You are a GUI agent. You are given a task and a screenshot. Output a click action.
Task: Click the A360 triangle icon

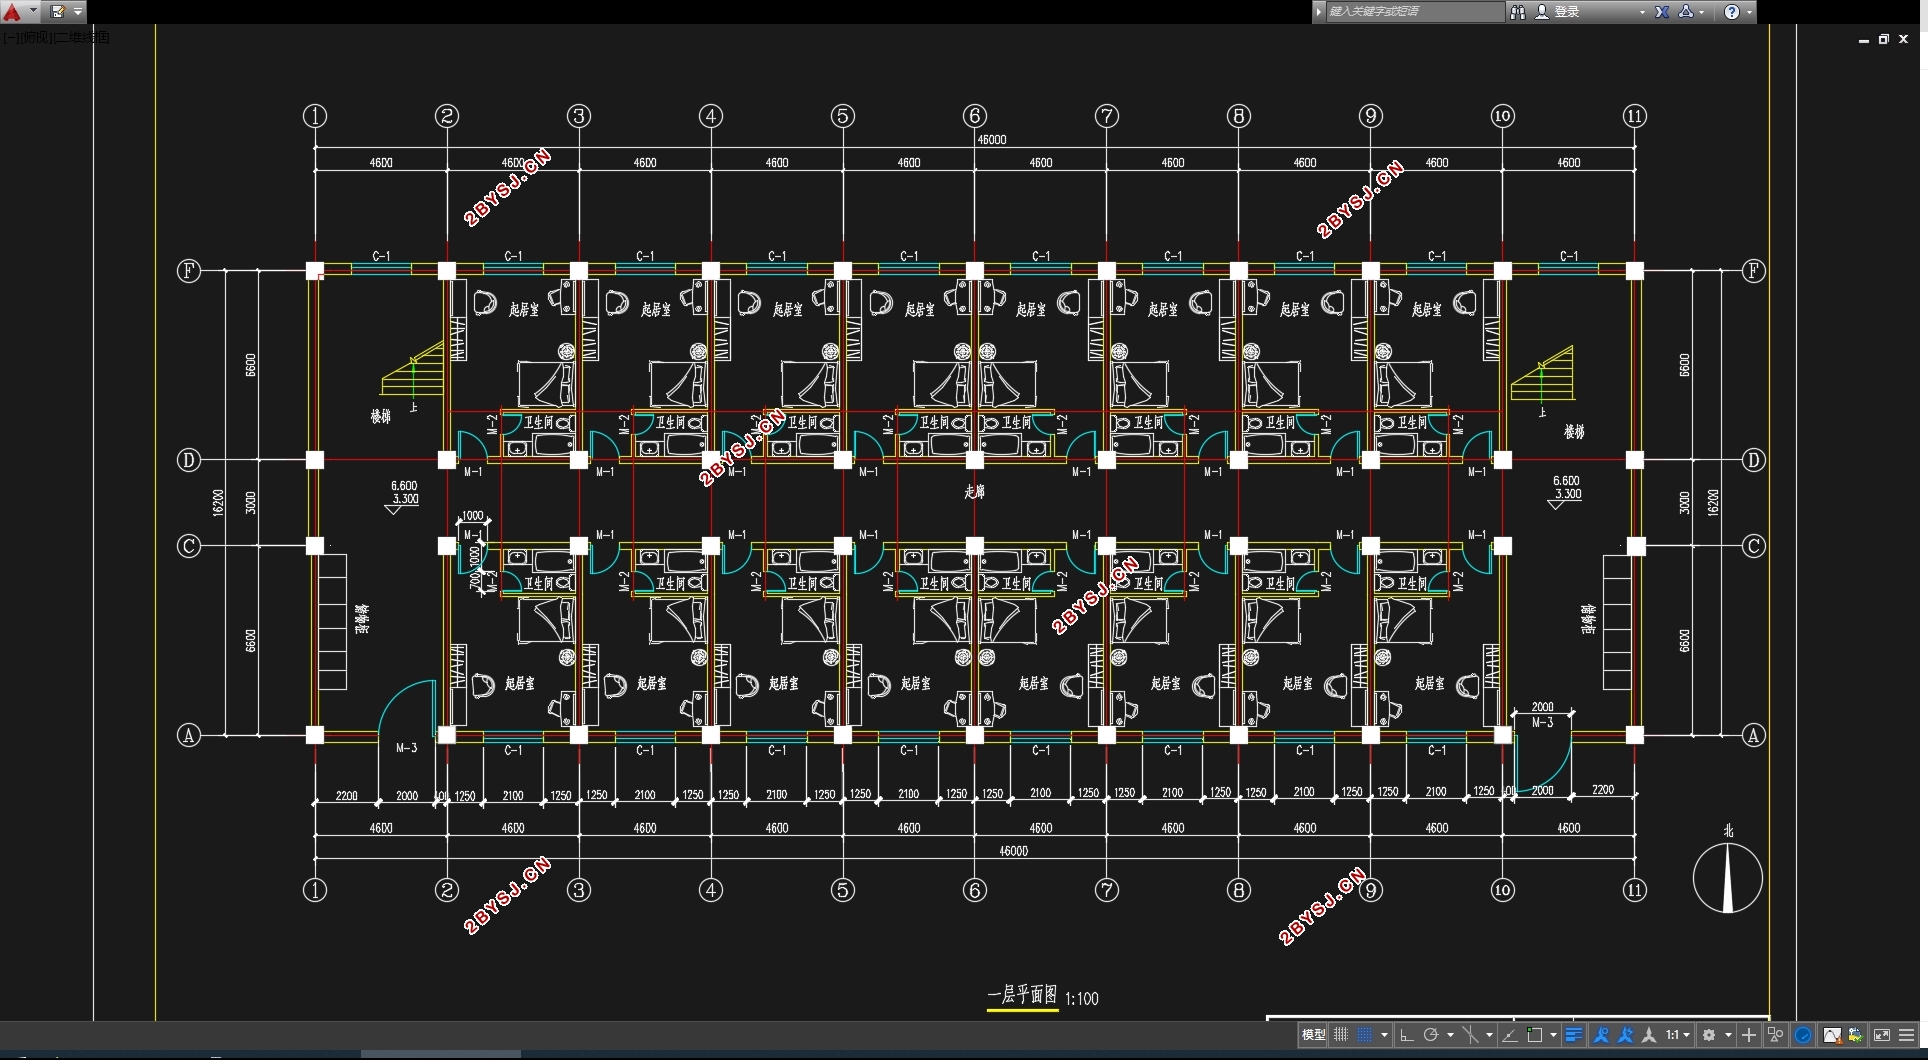pyautogui.click(x=1686, y=12)
